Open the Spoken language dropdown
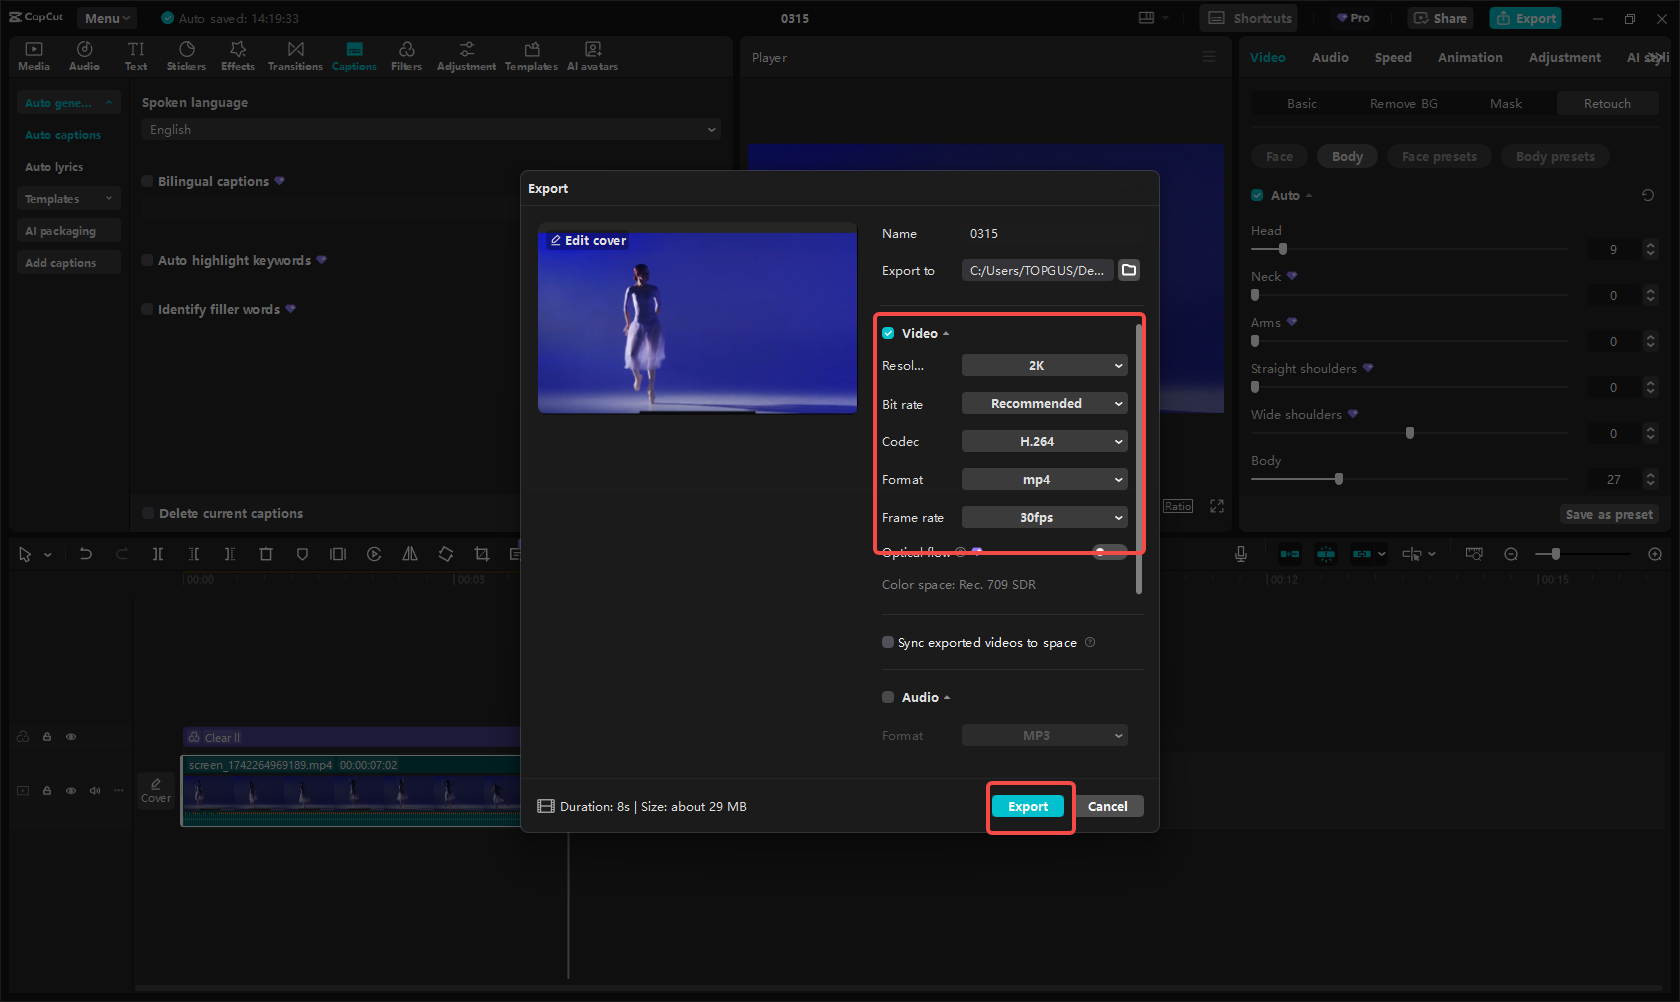Screen dimensions: 1680x1002 pyautogui.click(x=430, y=129)
